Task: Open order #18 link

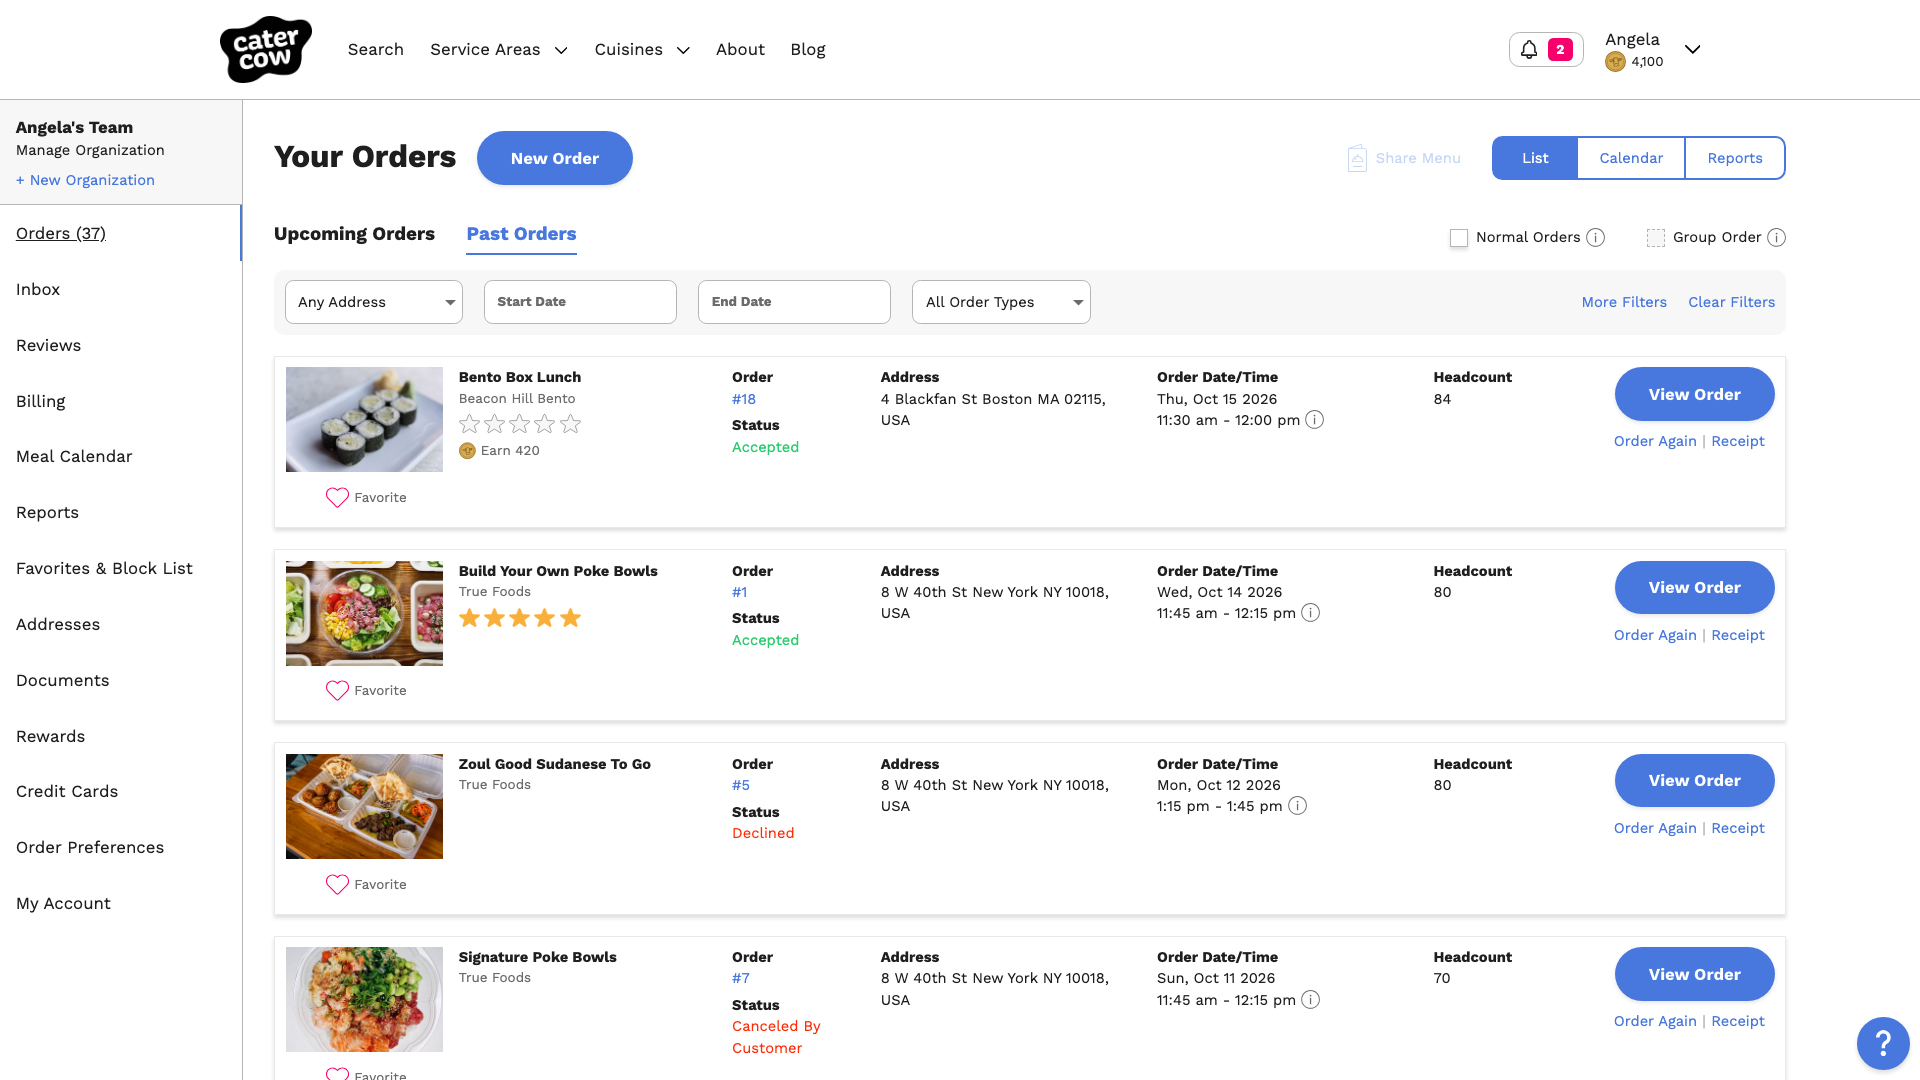Action: click(744, 399)
